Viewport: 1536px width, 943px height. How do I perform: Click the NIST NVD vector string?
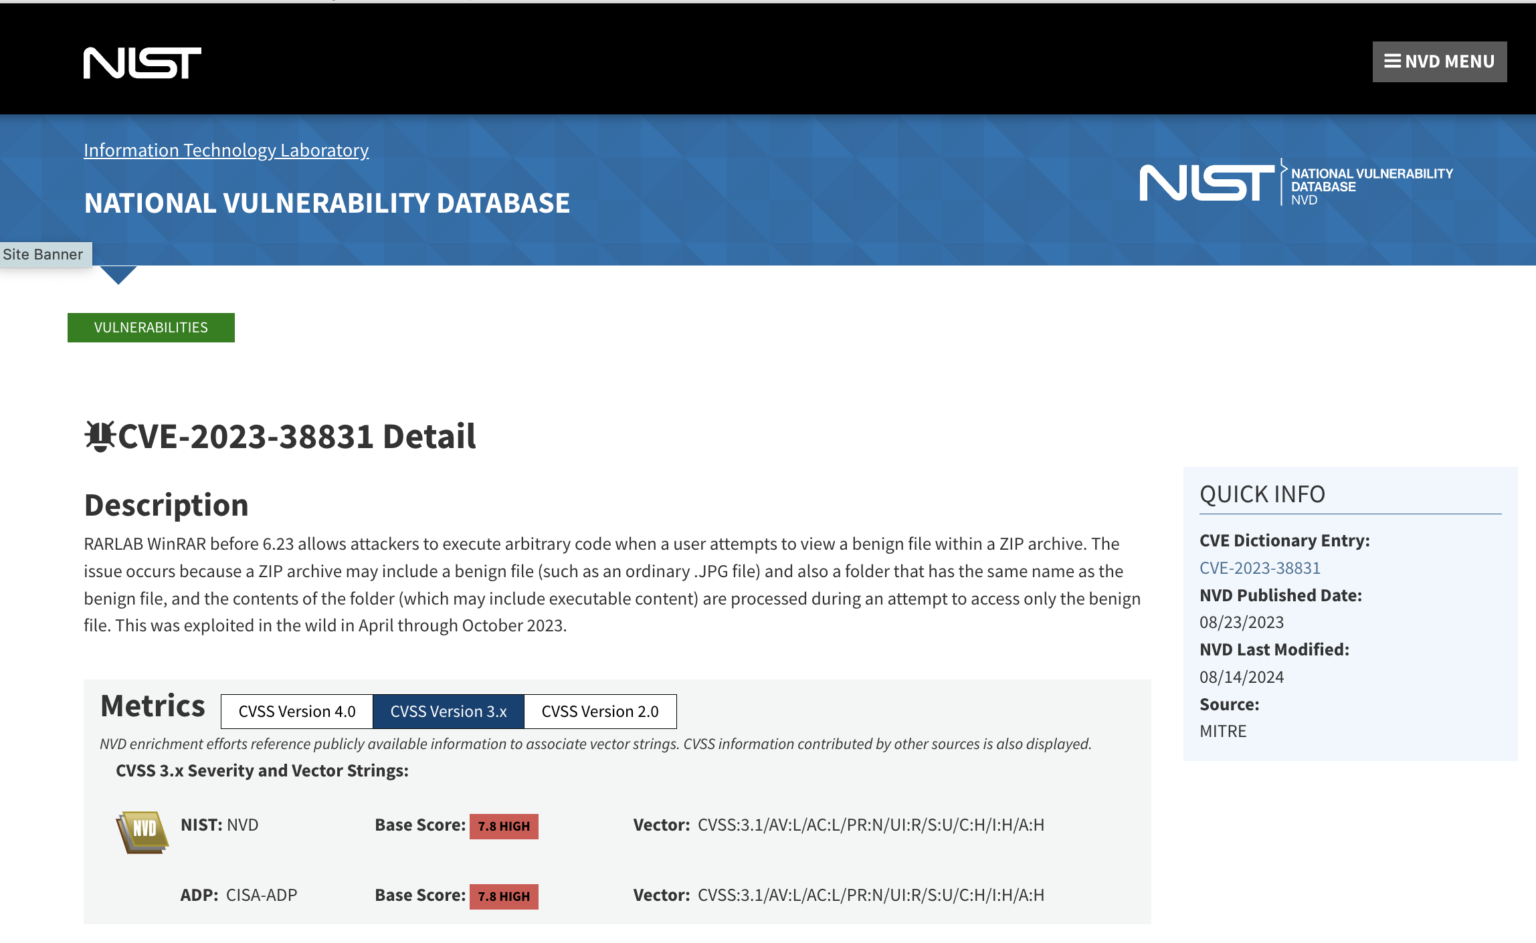pos(870,825)
